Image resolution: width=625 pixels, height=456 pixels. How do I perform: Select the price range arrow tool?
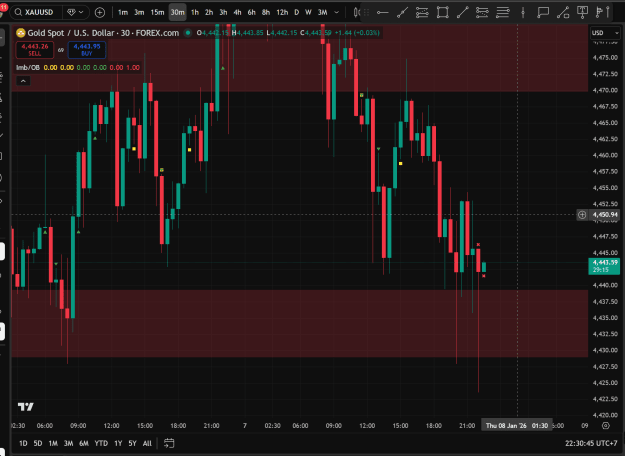coord(563,12)
